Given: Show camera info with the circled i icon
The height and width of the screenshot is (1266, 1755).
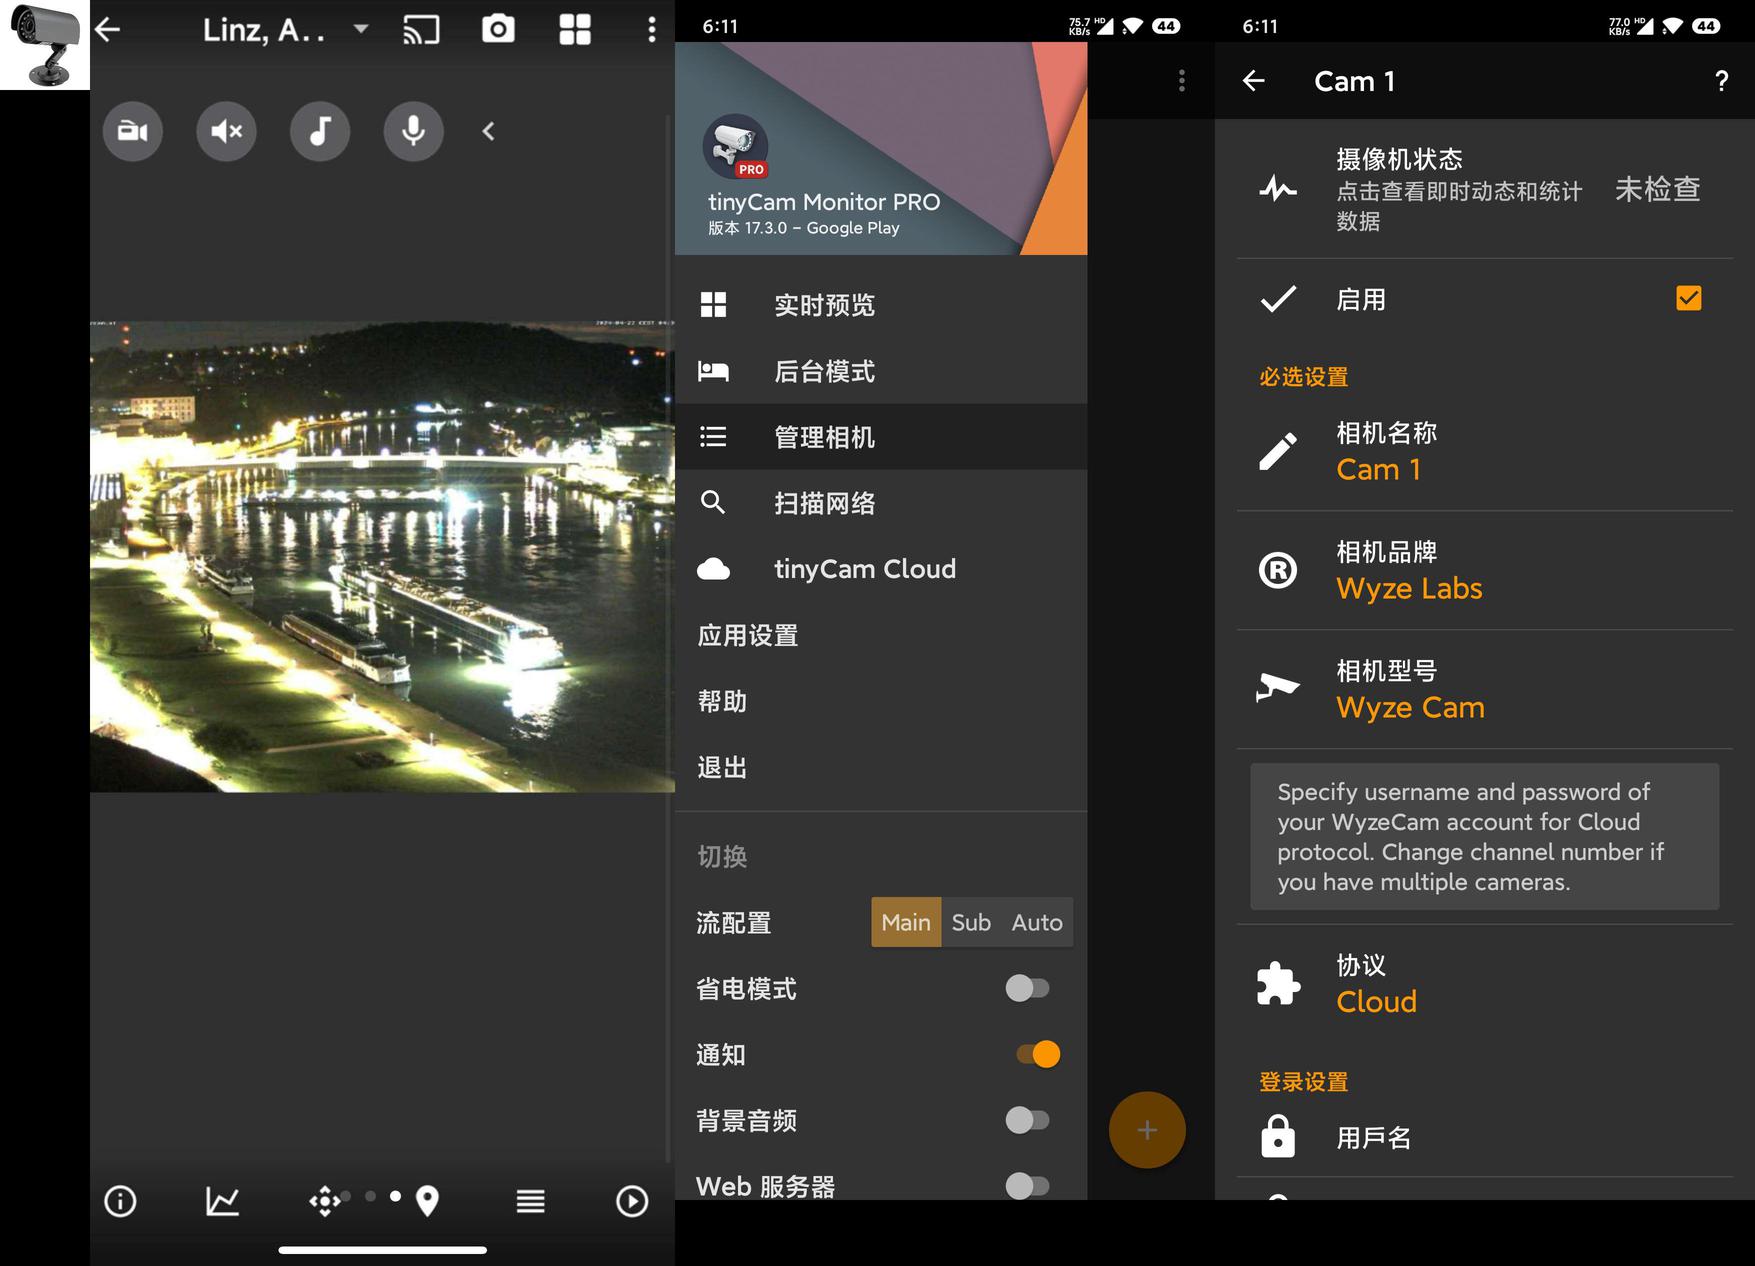Looking at the screenshot, I should pyautogui.click(x=121, y=1201).
